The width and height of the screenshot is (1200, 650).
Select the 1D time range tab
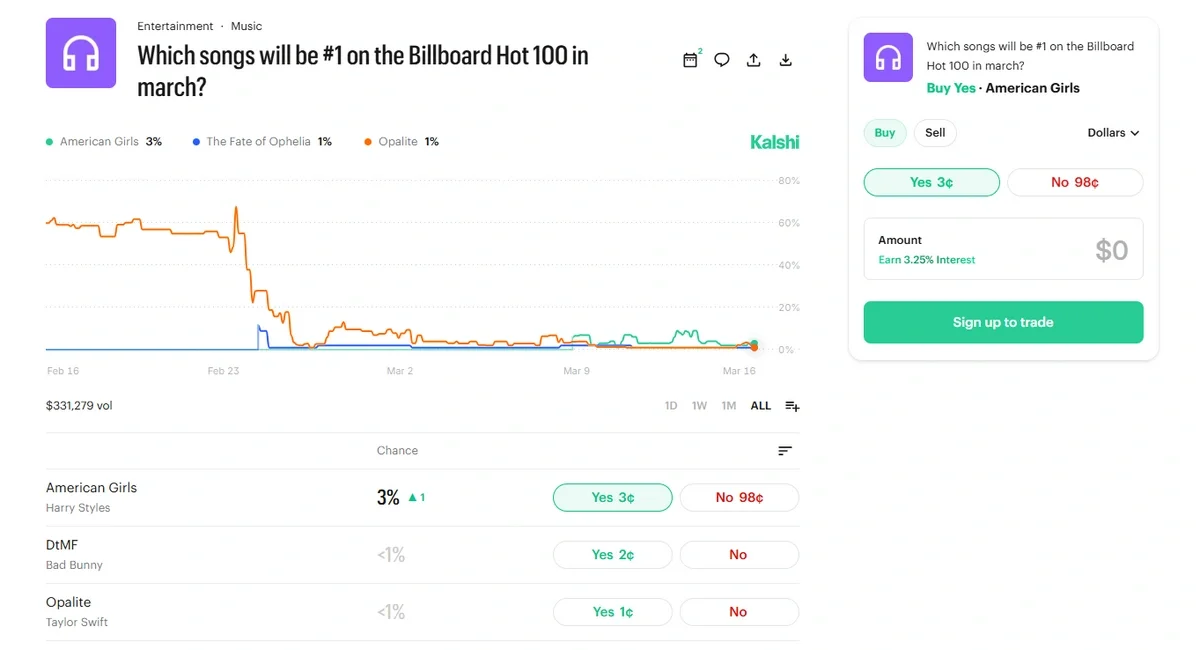(671, 406)
